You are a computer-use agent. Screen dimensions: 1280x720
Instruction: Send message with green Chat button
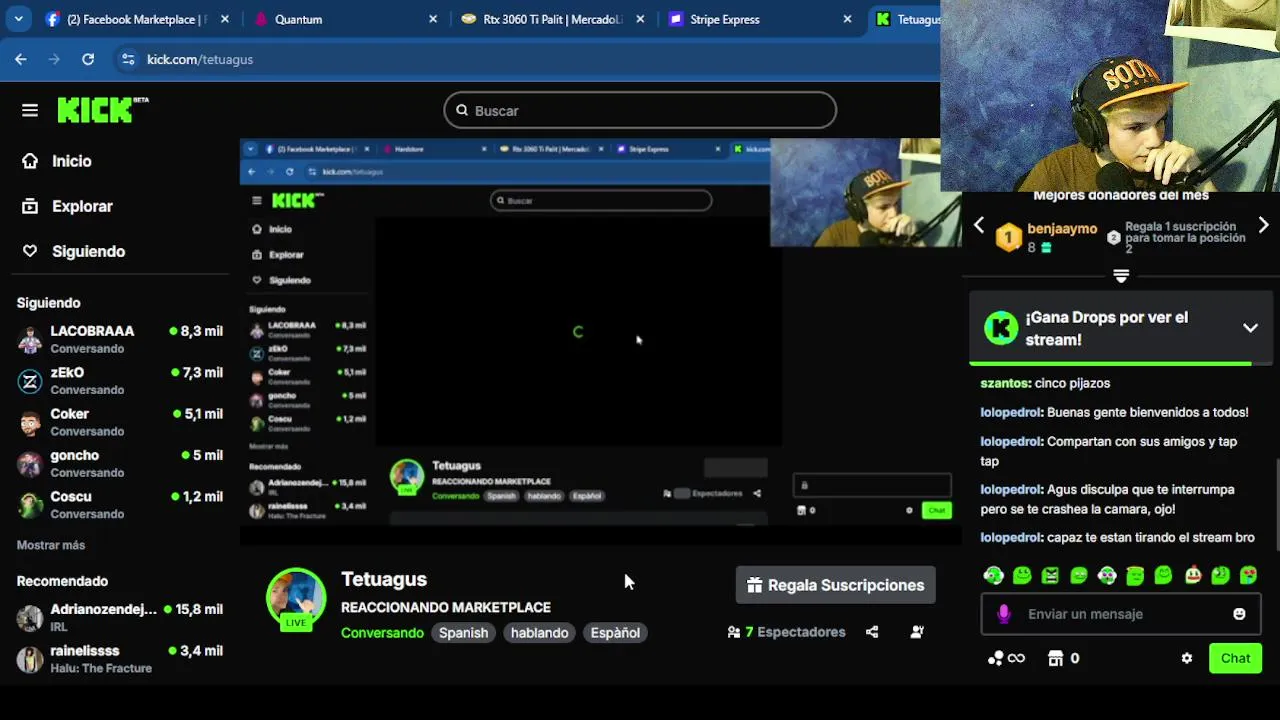(1235, 658)
